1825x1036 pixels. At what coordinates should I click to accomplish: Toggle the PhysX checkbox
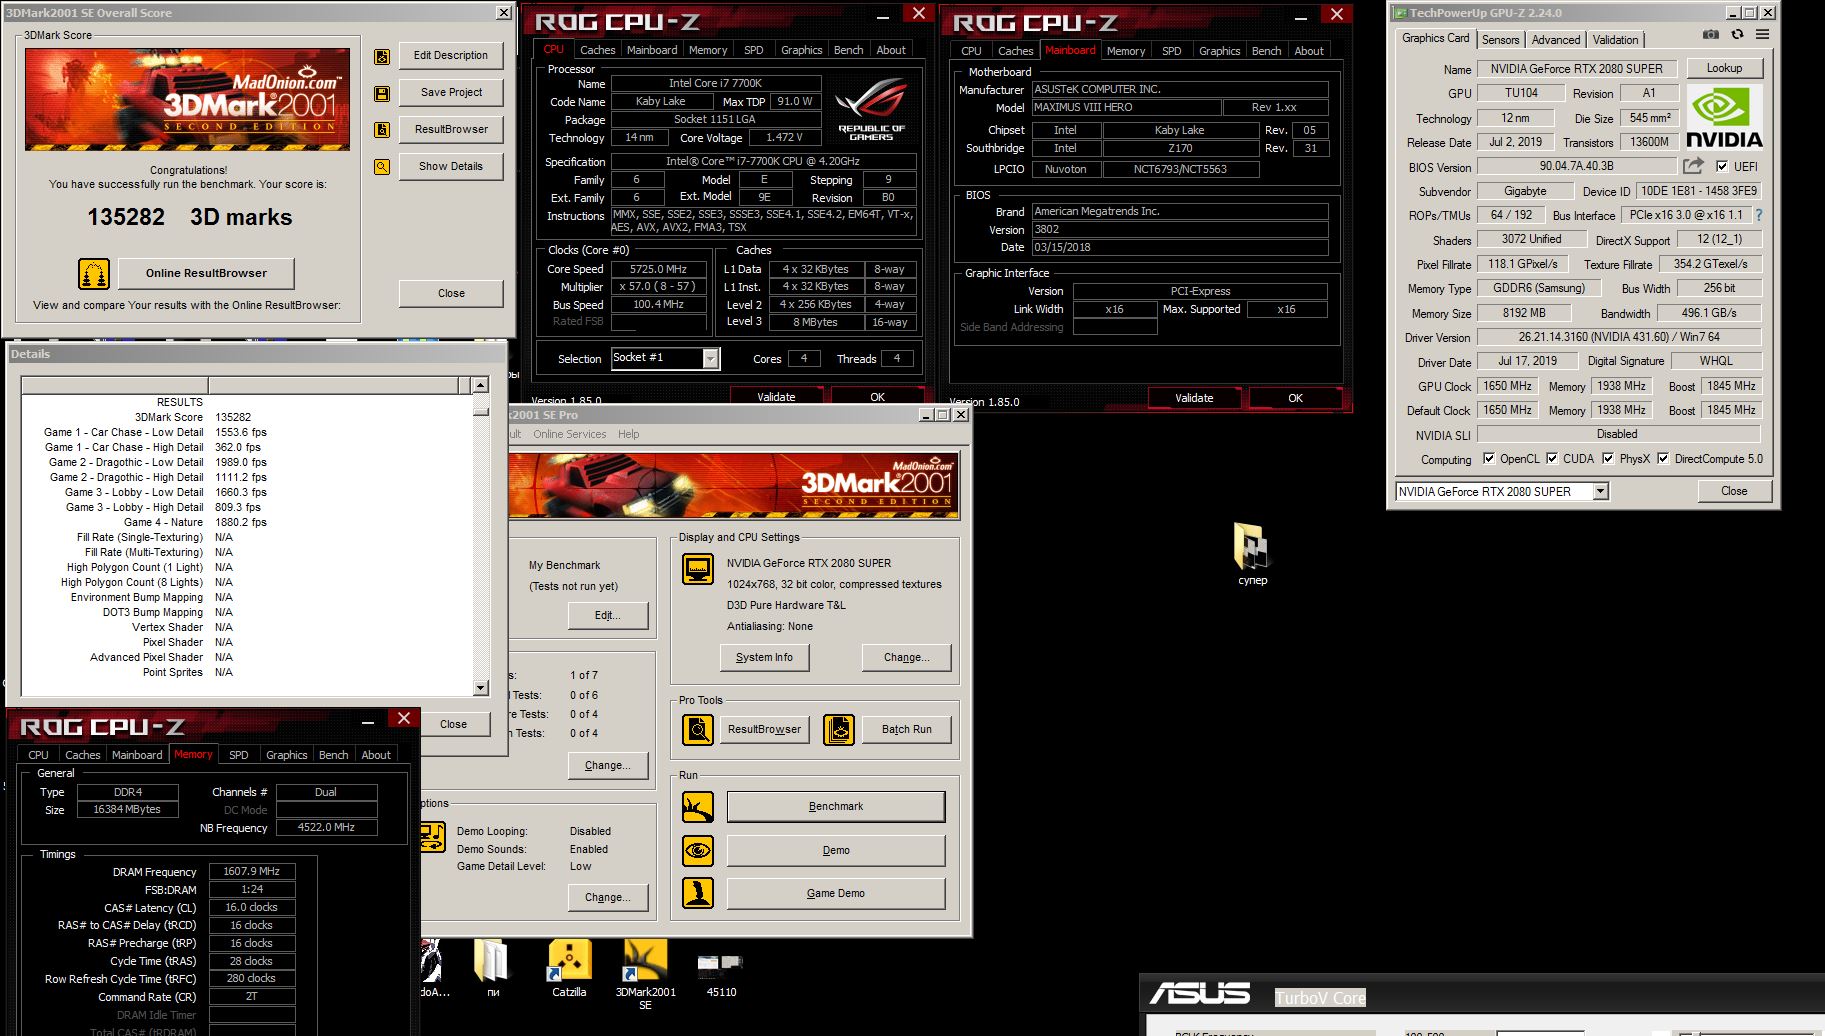[1608, 459]
